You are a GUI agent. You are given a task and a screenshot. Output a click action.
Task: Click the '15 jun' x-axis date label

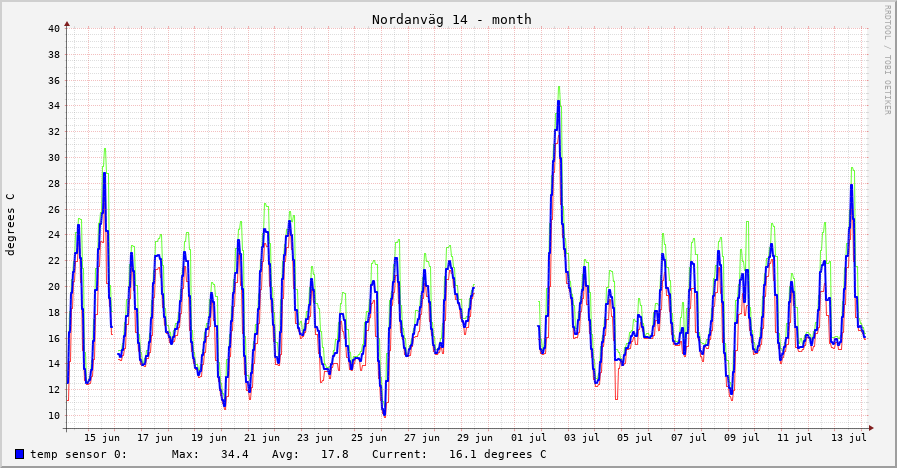[102, 438]
